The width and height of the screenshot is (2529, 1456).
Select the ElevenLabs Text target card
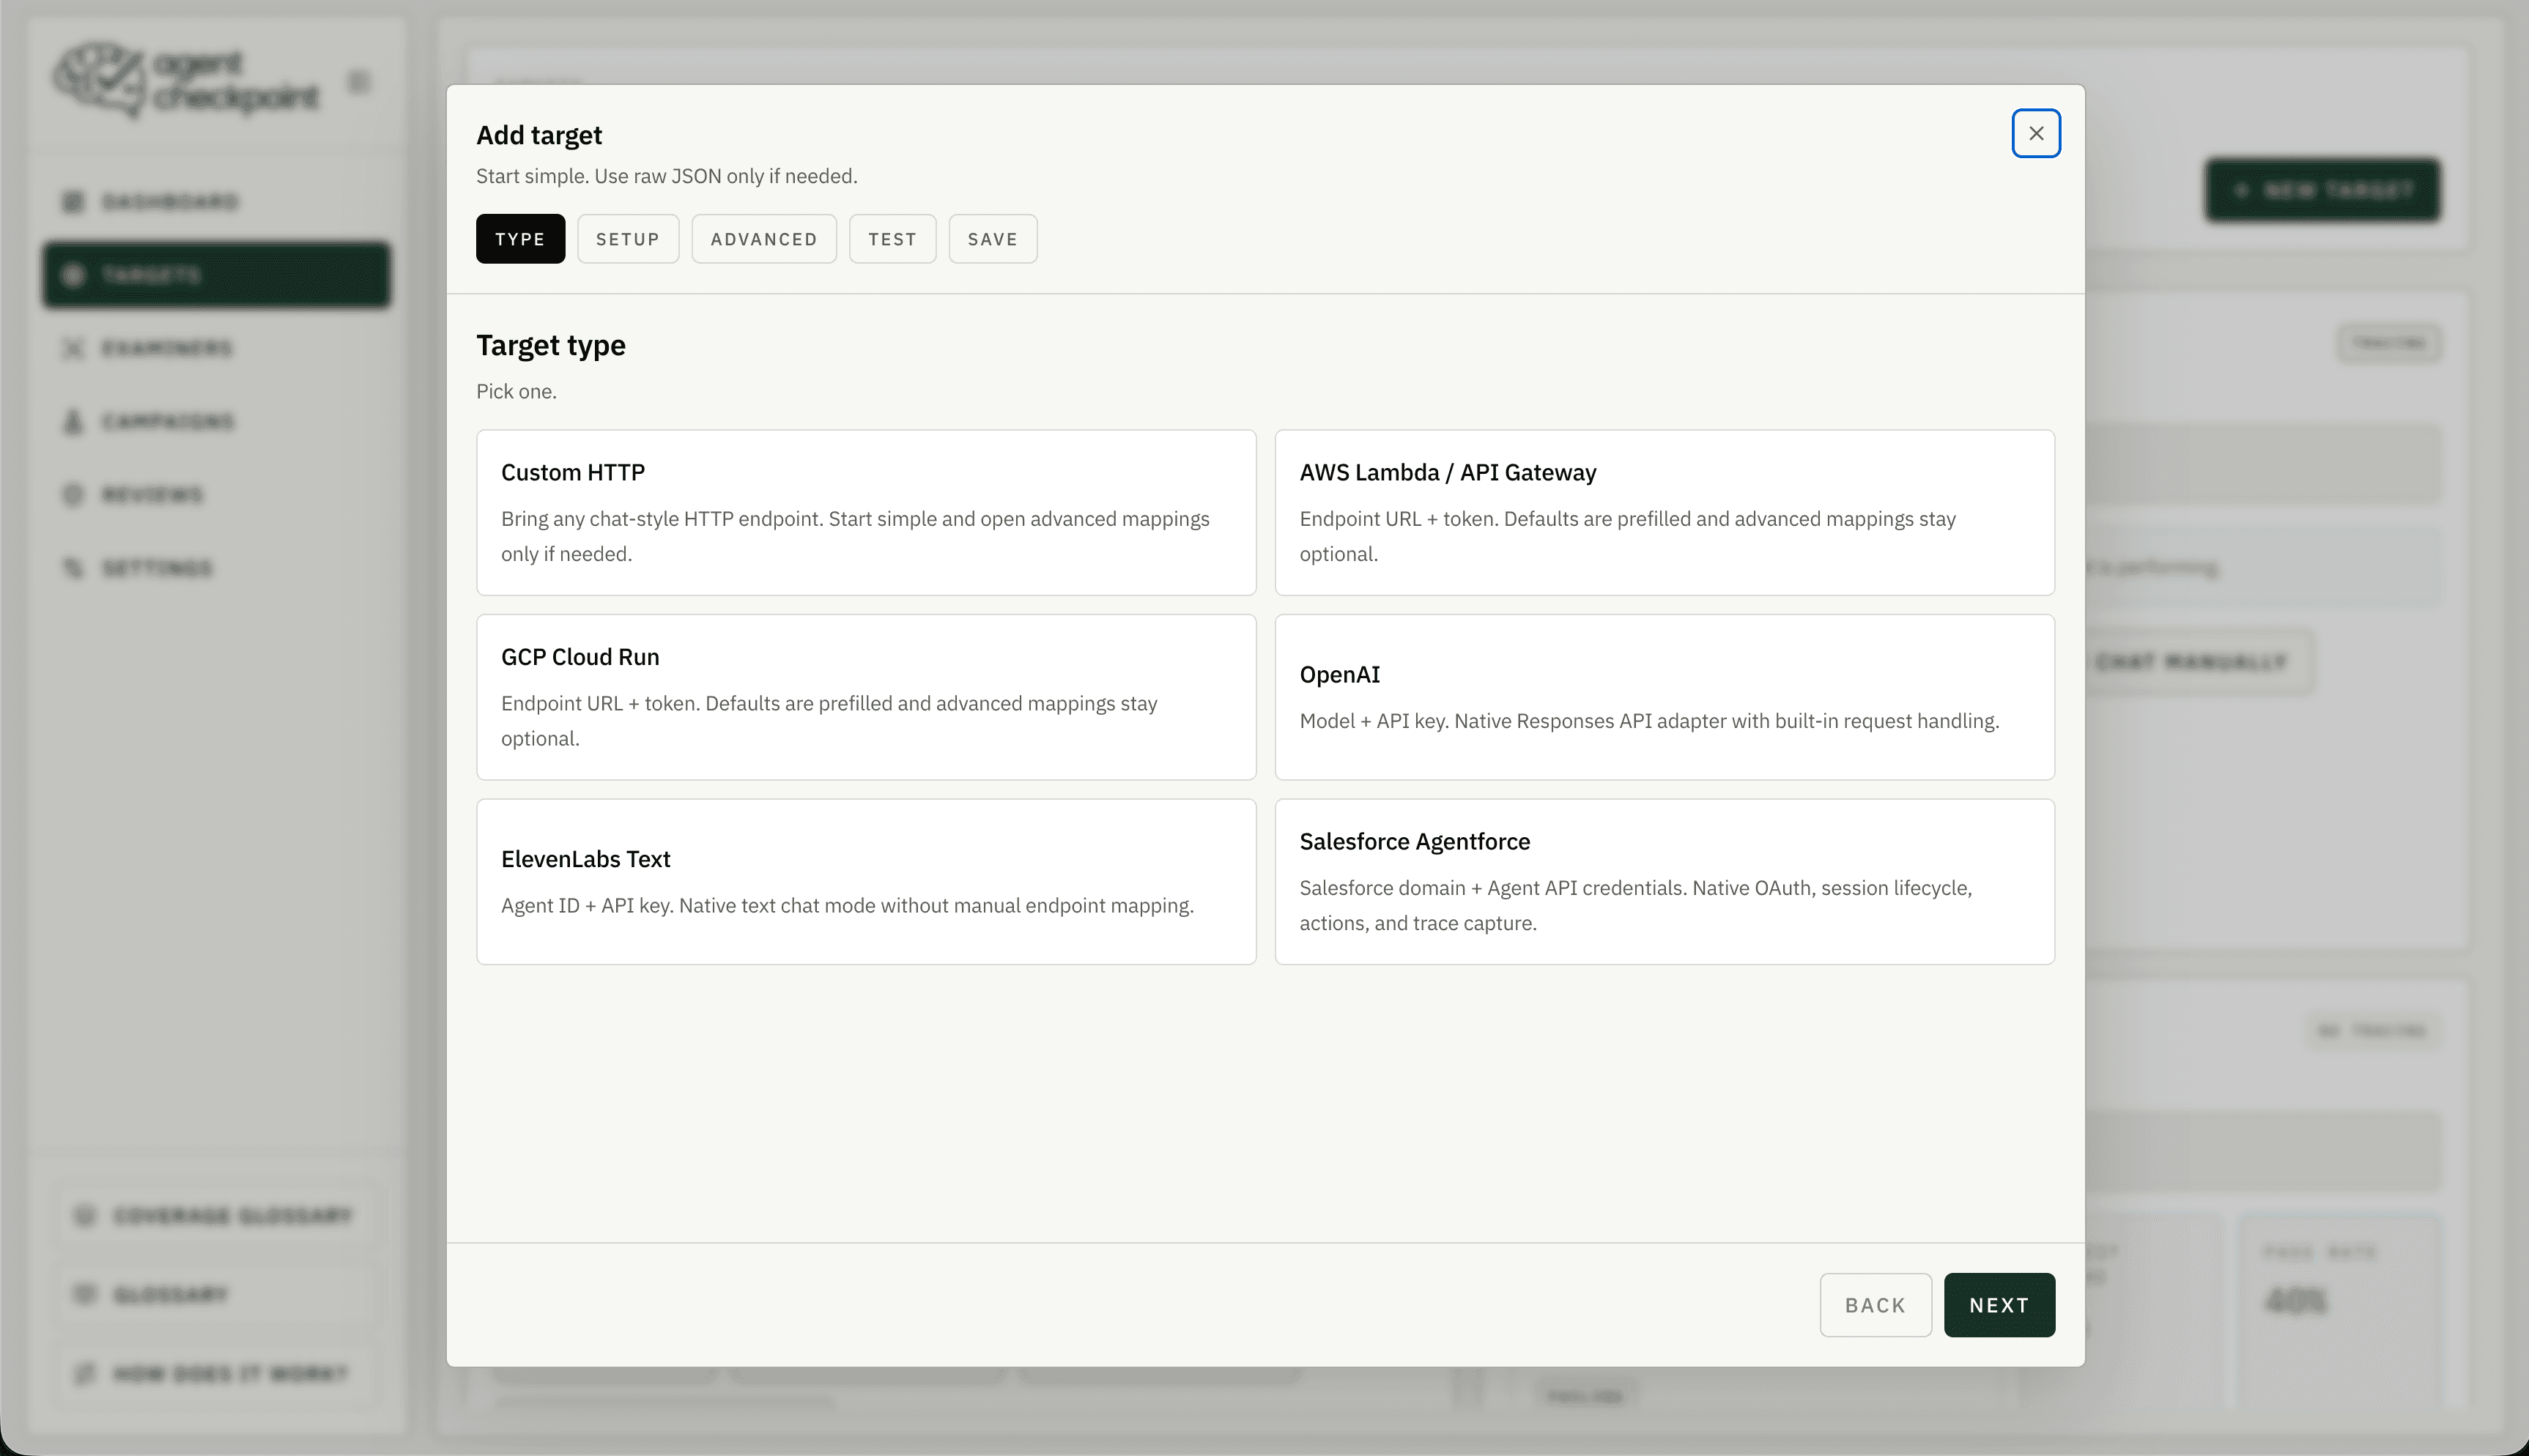tap(866, 881)
